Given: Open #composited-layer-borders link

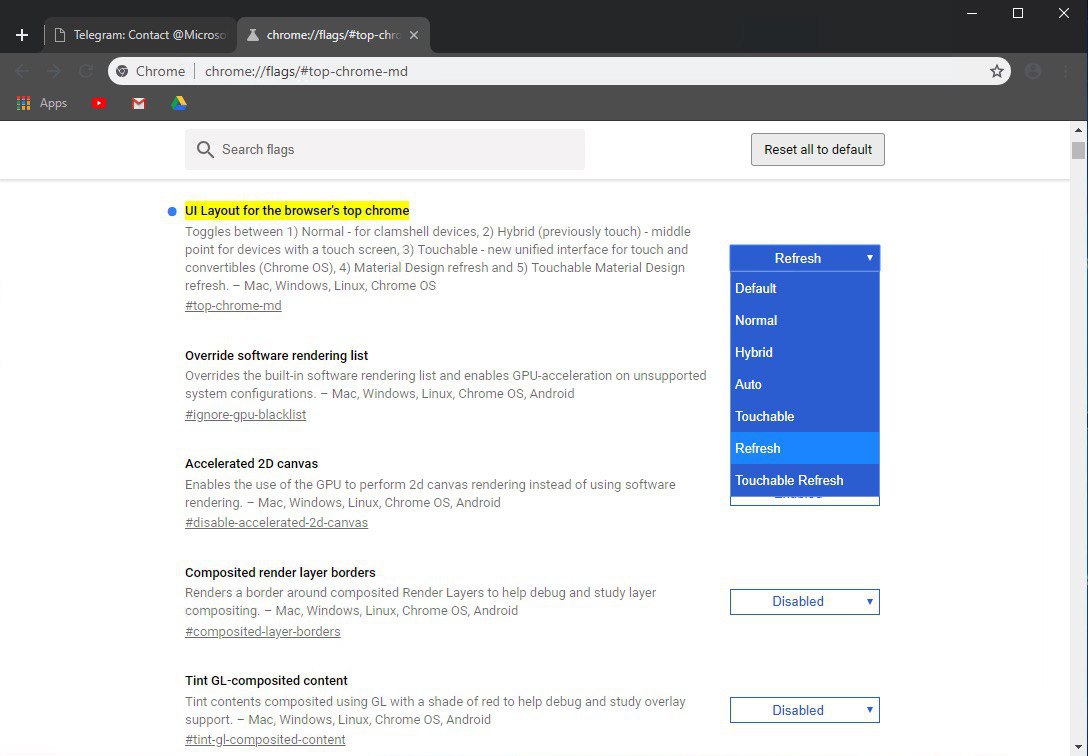Looking at the screenshot, I should (262, 632).
